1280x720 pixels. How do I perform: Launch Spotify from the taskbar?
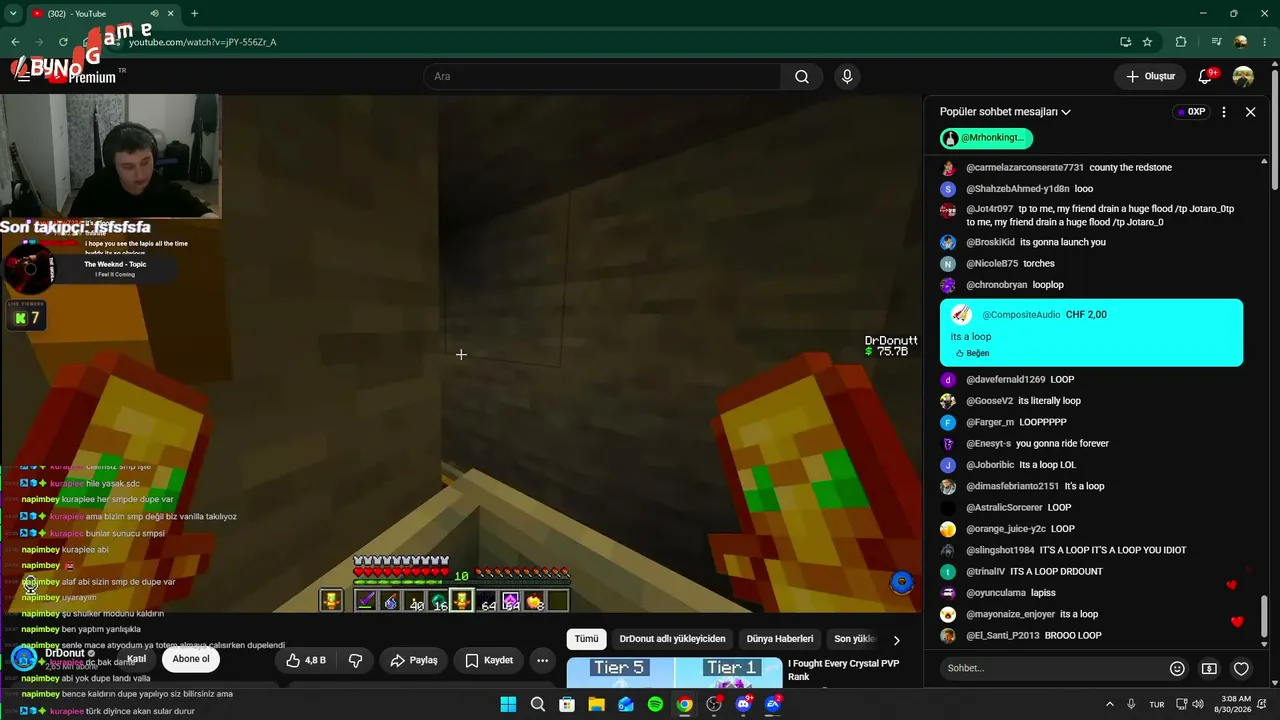(x=655, y=704)
